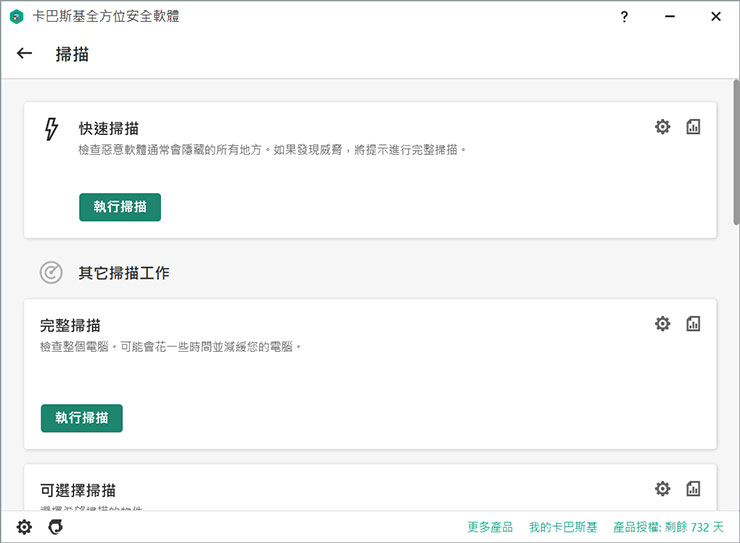Click the 掃描 page title

point(72,54)
